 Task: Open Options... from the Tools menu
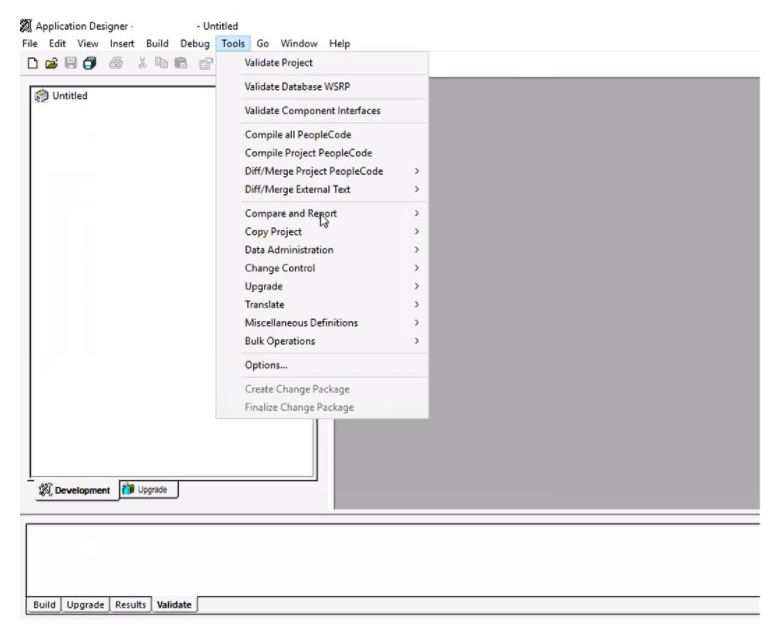click(x=322, y=365)
